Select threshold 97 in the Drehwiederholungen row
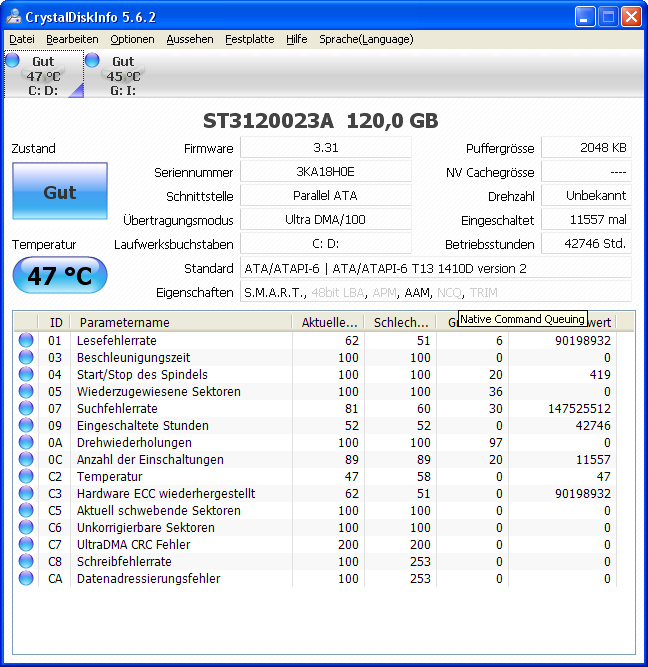The image size is (648, 667). point(496,442)
